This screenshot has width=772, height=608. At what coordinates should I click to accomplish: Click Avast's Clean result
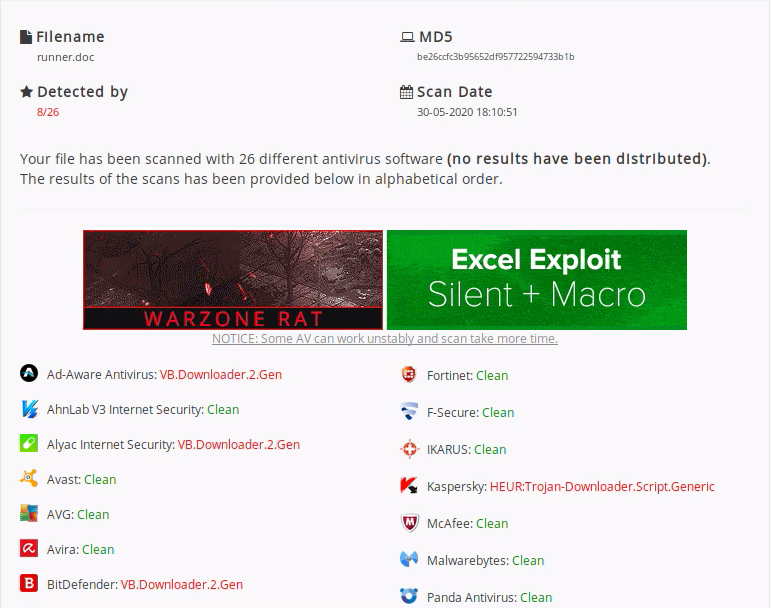pyautogui.click(x=100, y=480)
